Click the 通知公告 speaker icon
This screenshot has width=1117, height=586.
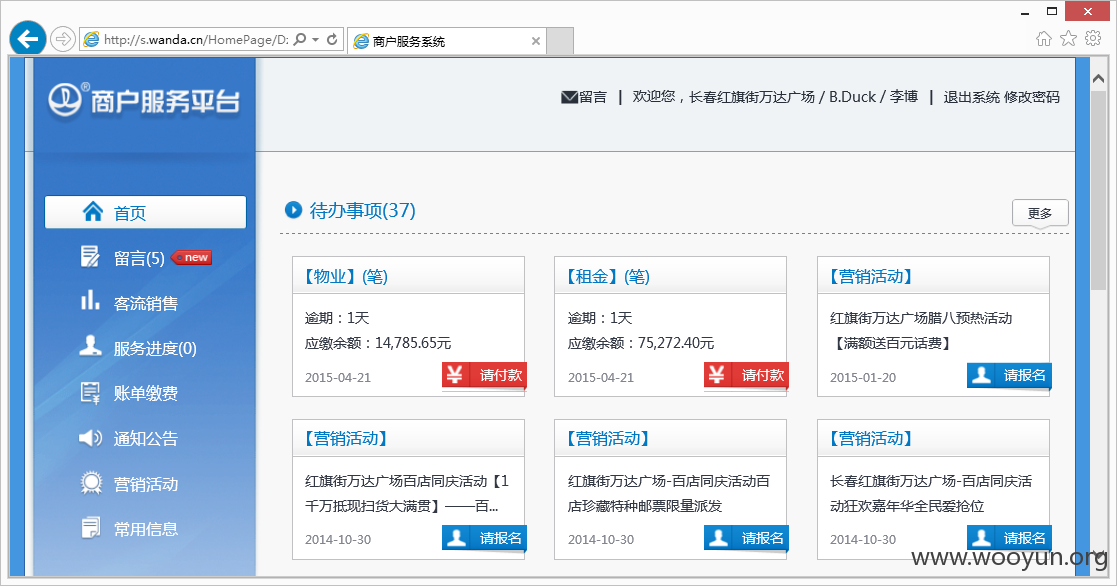(90, 437)
